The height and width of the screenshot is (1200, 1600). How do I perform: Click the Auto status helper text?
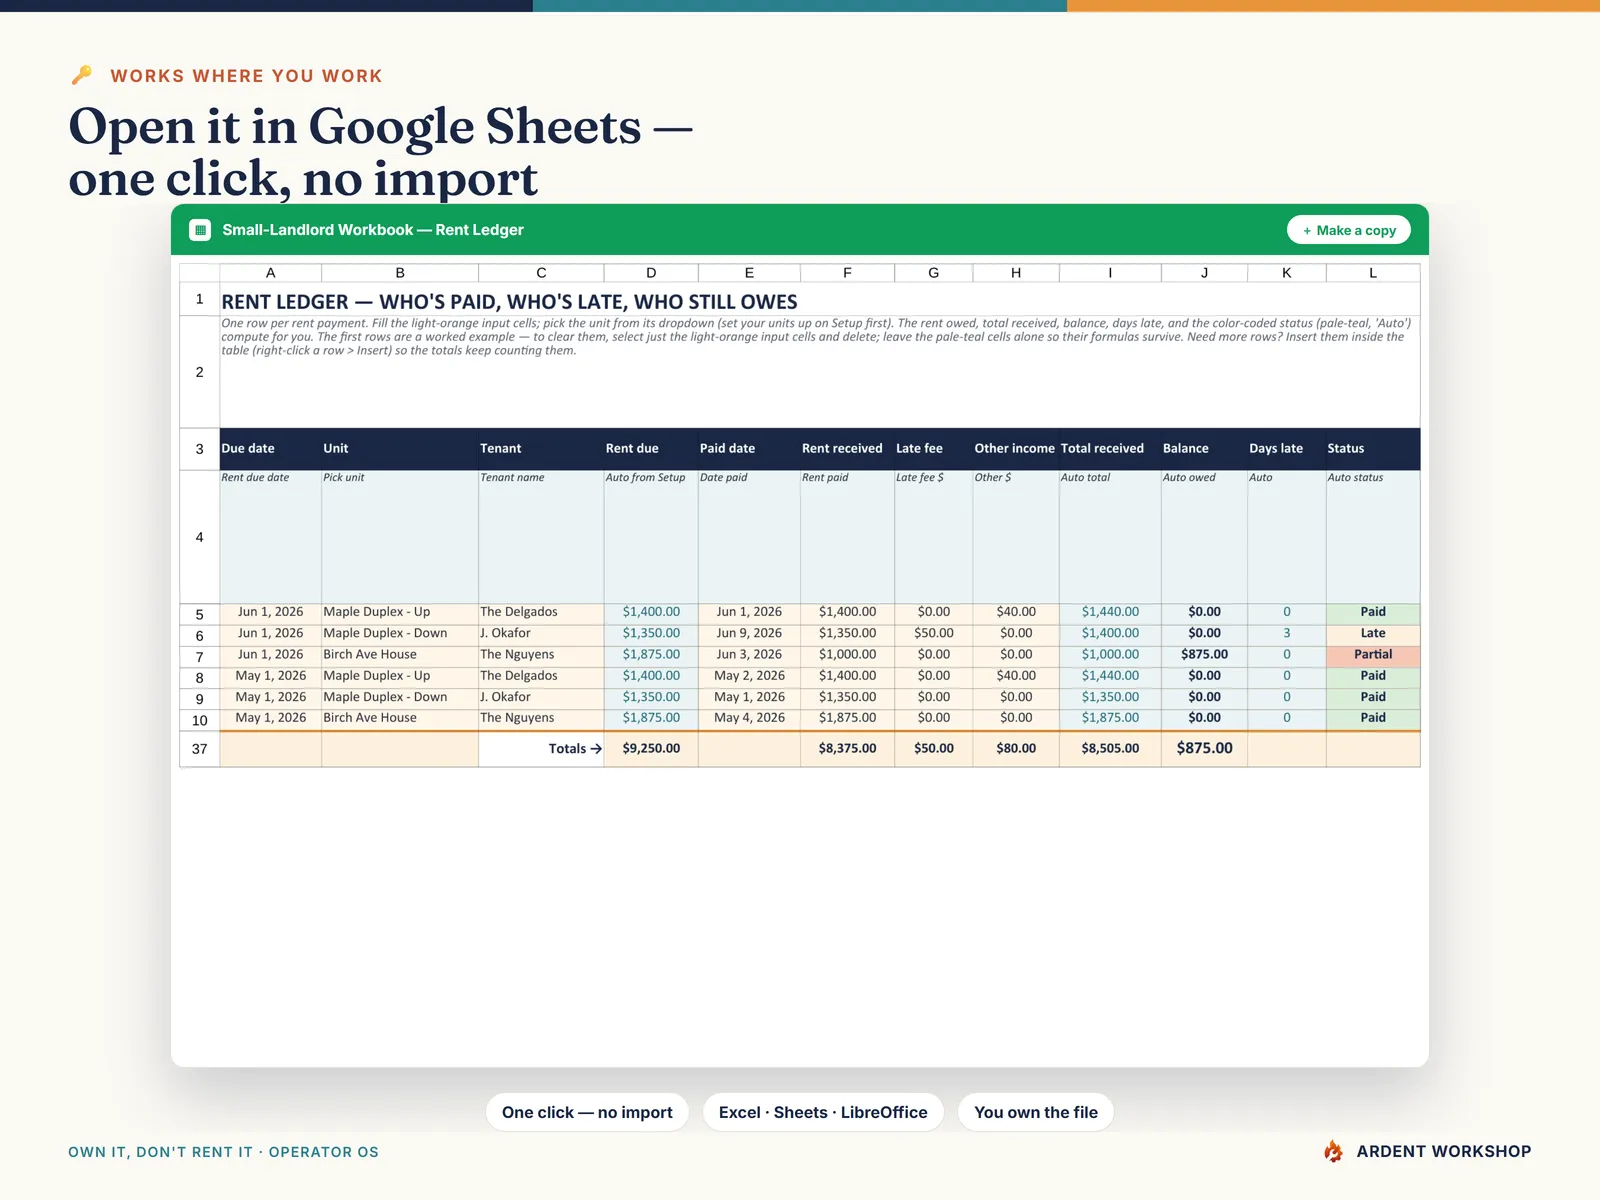point(1355,478)
